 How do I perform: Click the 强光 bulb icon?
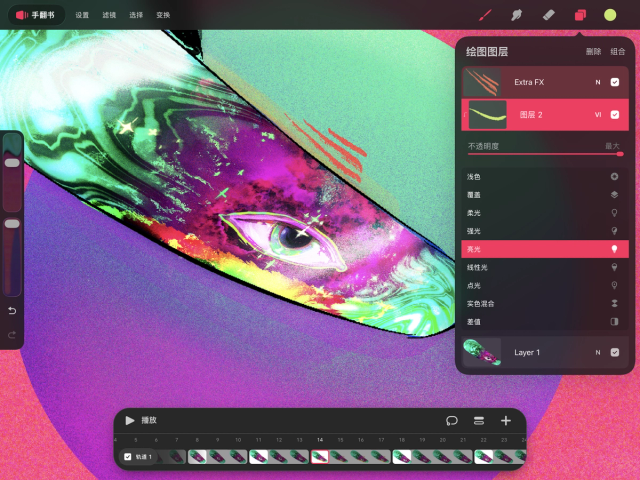614,231
